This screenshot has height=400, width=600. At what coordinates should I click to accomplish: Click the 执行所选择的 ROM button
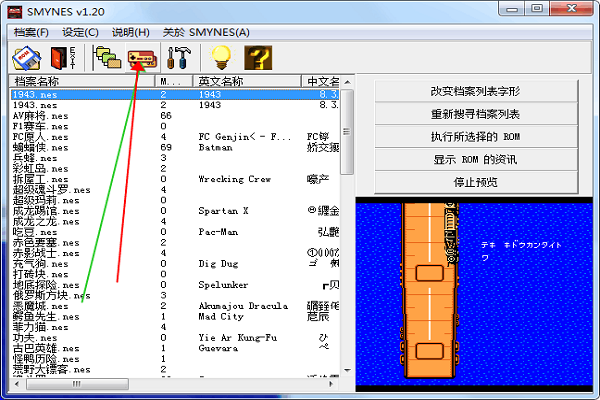(x=476, y=137)
